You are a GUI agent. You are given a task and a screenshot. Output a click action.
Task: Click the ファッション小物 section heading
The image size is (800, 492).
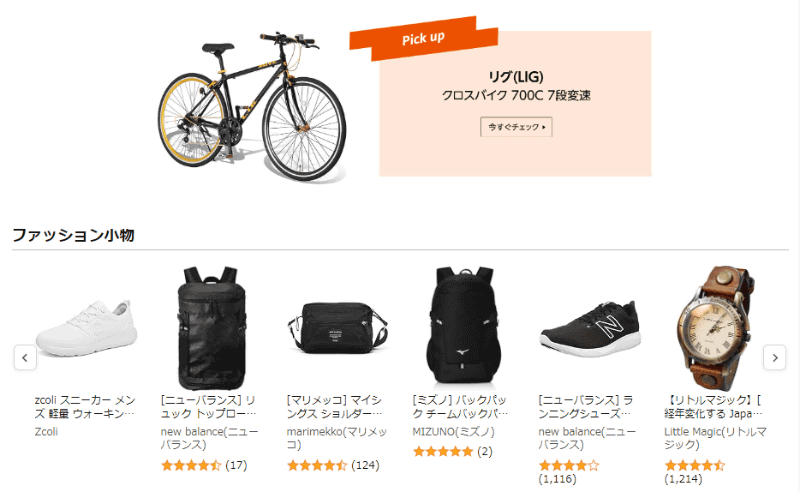[x=73, y=235]
